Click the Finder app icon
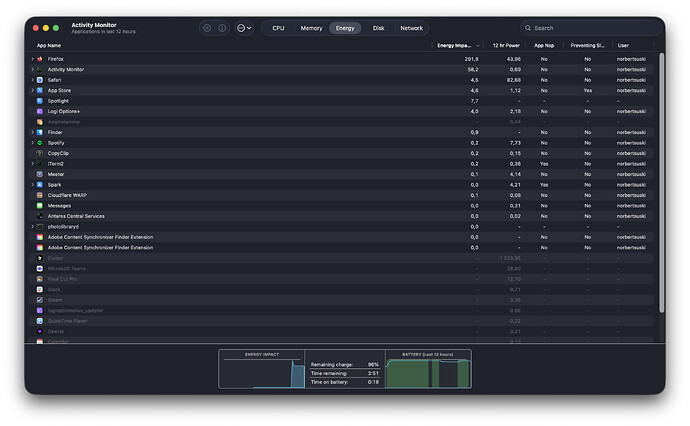 tap(40, 132)
